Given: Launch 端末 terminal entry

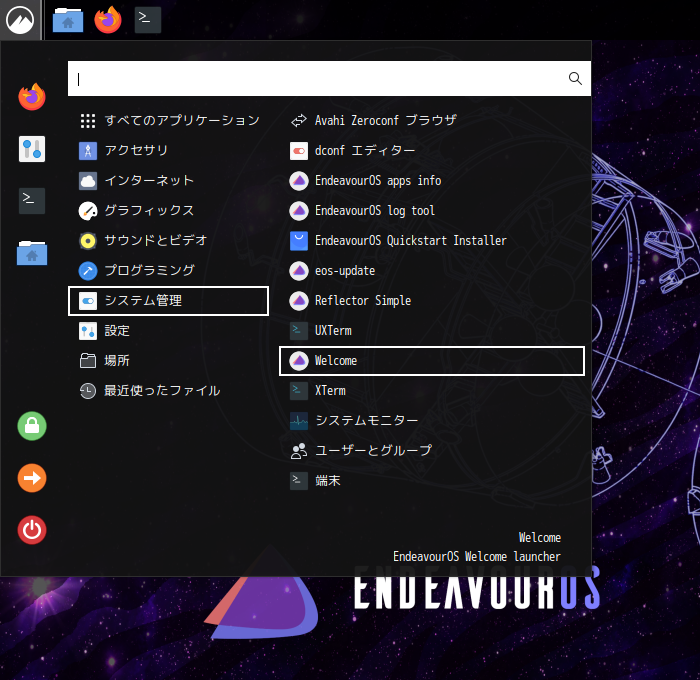Looking at the screenshot, I should (432, 481).
